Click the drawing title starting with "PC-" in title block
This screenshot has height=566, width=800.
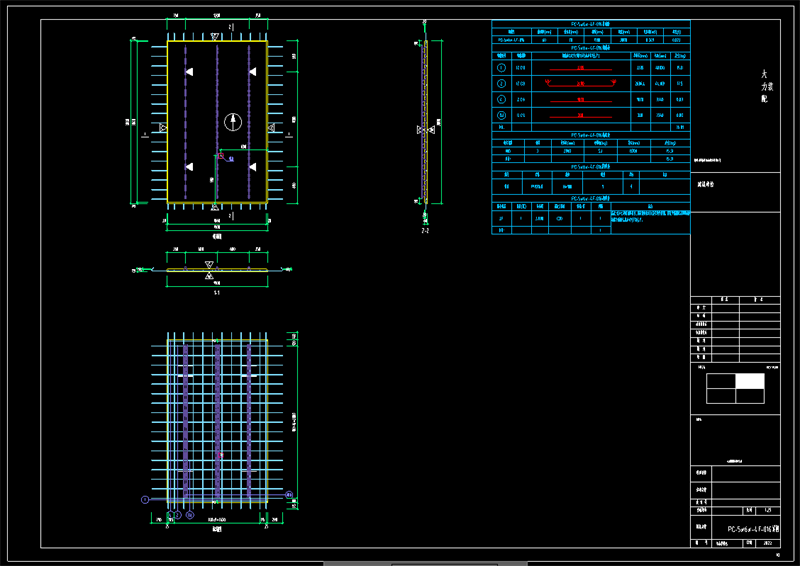click(x=754, y=530)
